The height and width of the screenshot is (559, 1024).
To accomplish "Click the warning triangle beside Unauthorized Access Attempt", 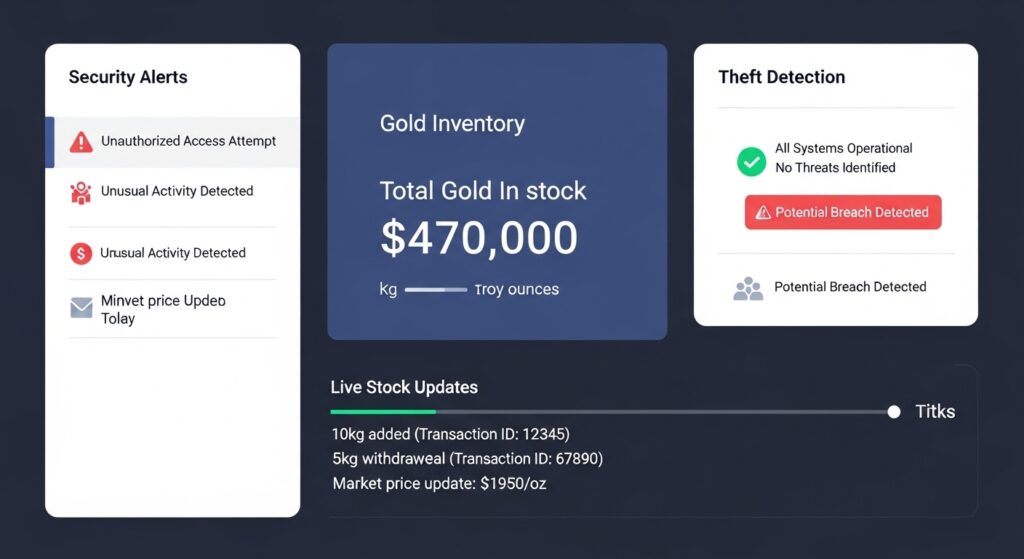I will pyautogui.click(x=81, y=142).
